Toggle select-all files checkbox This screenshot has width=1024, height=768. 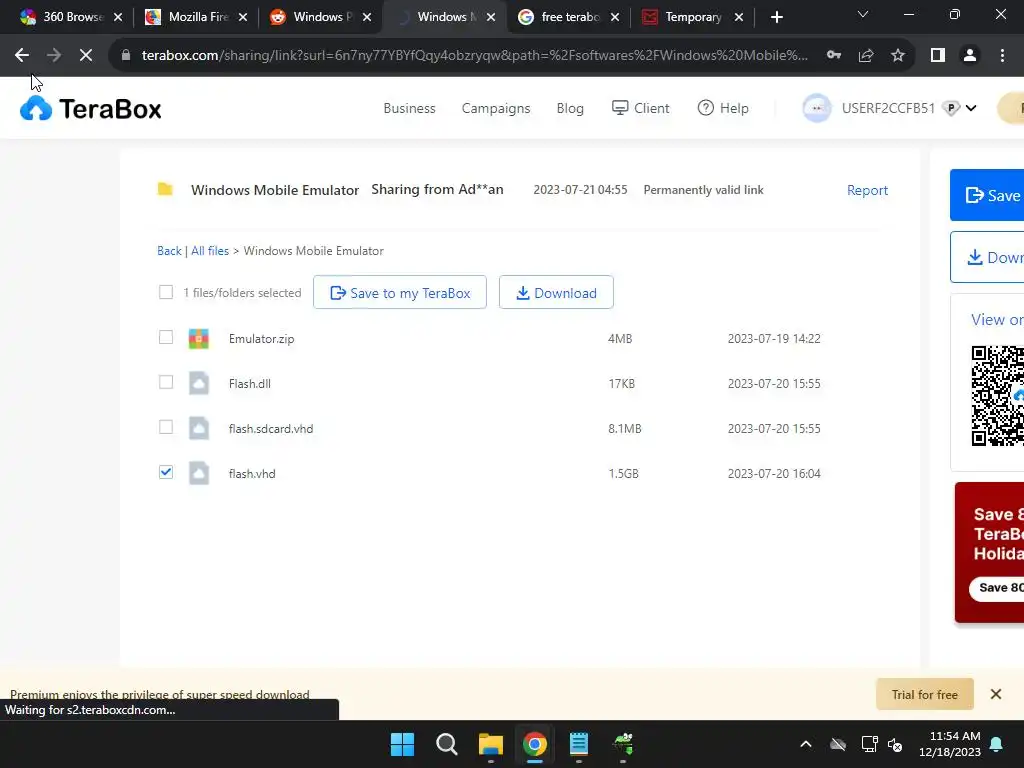166,292
